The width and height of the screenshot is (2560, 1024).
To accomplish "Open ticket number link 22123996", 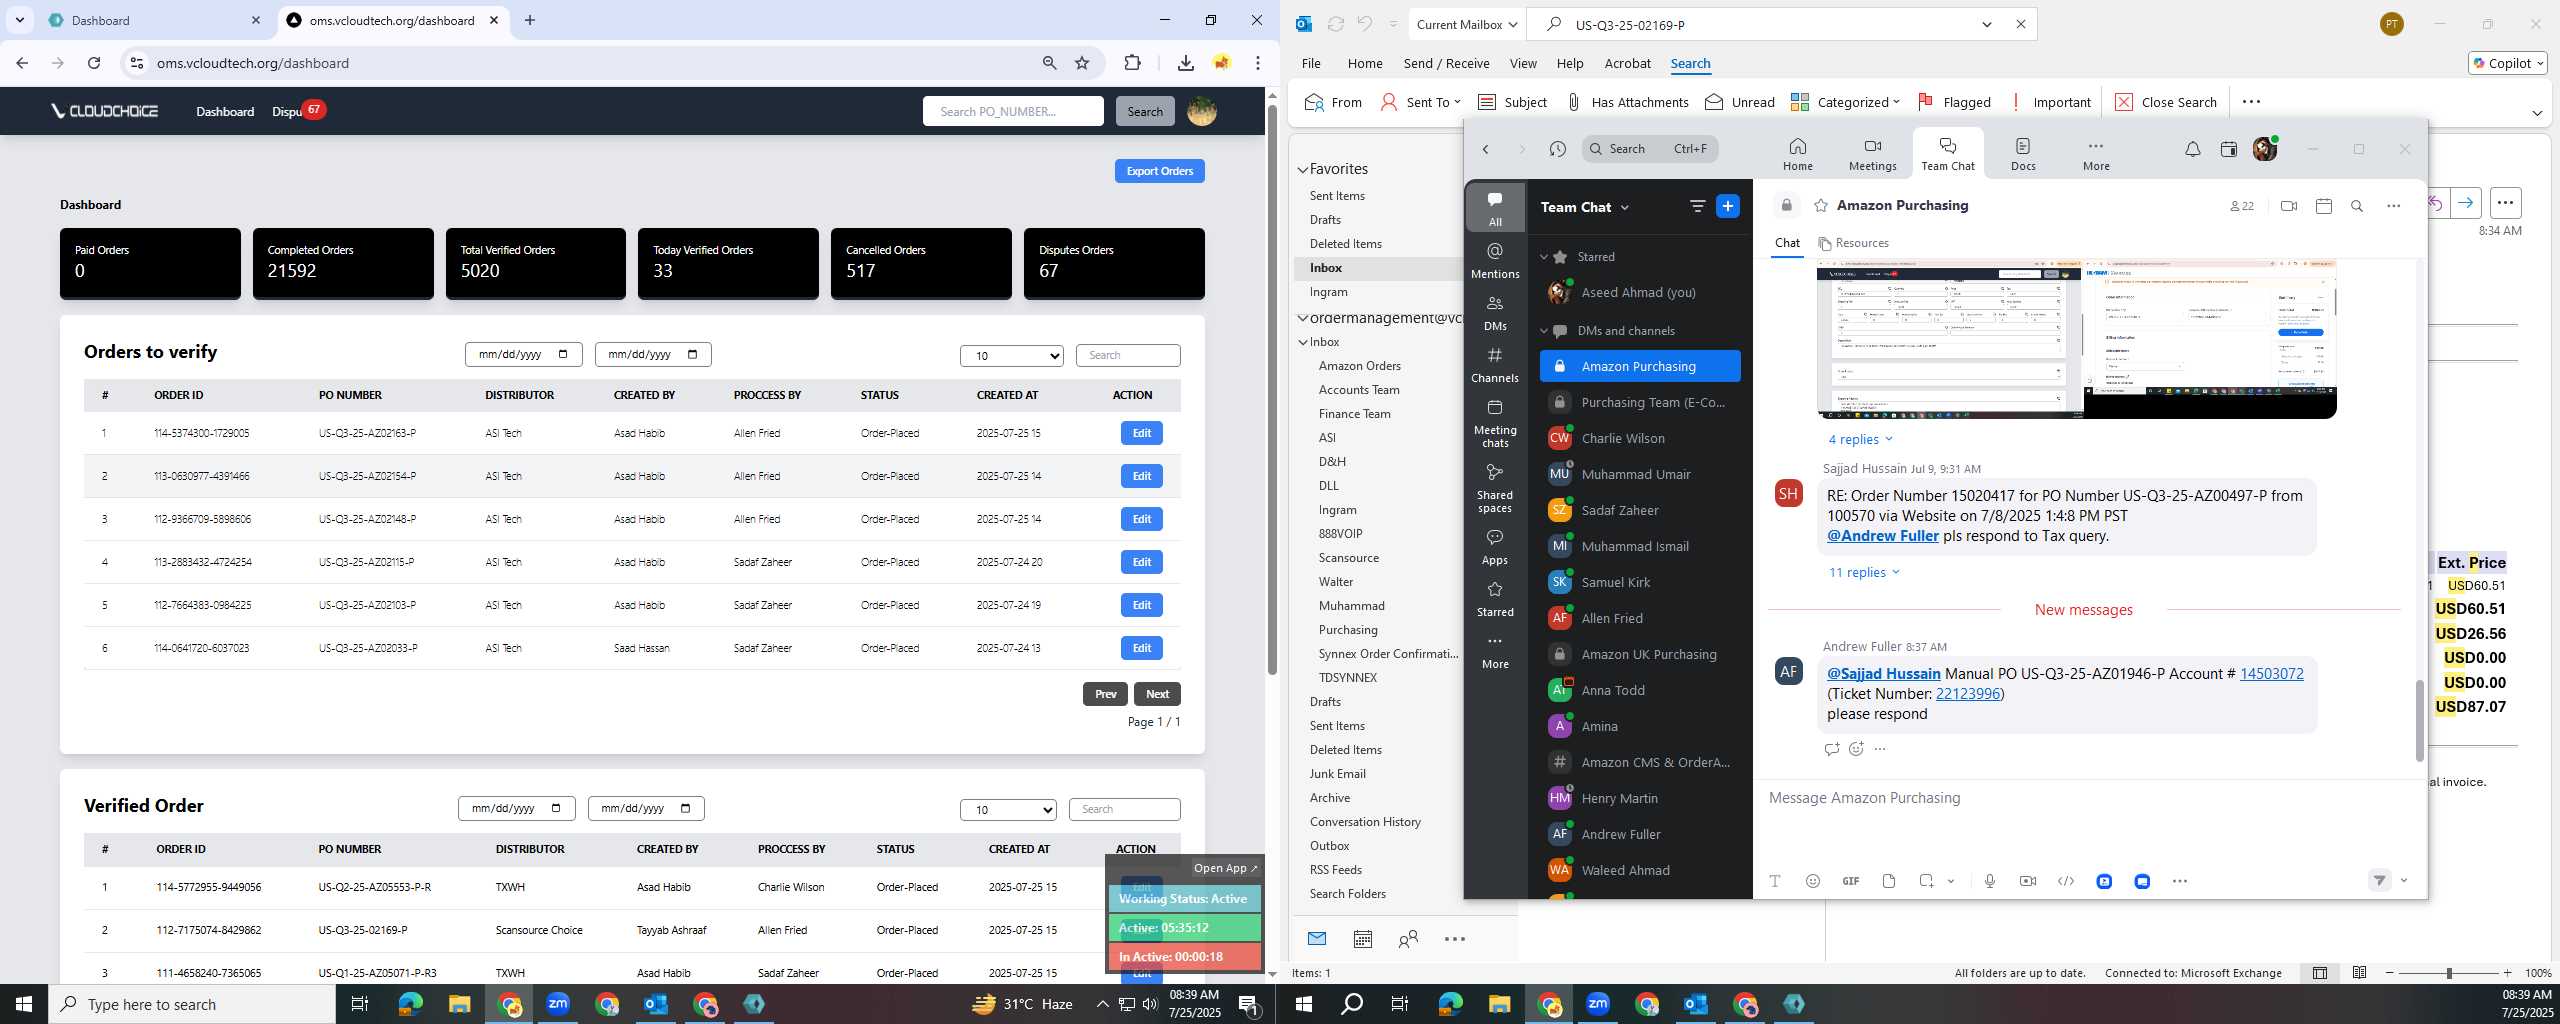I will point(1967,694).
